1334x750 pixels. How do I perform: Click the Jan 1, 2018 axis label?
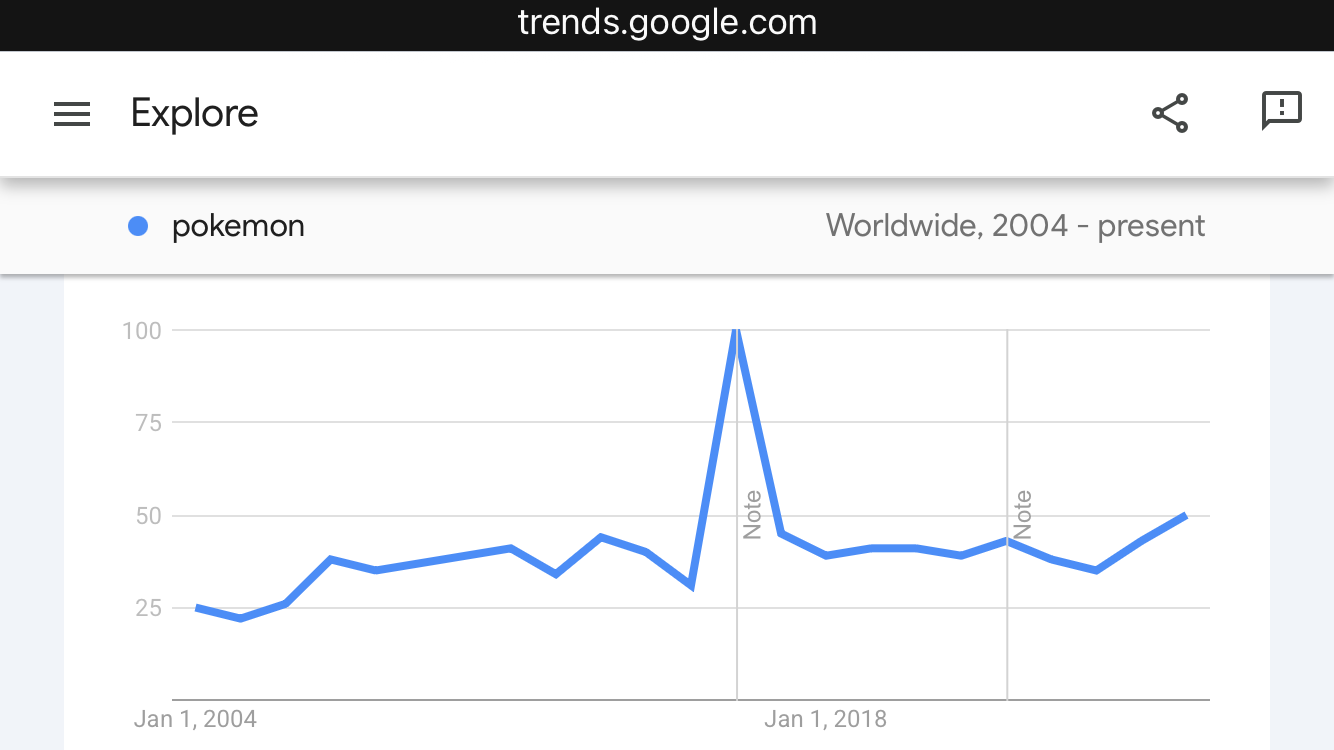(x=825, y=719)
